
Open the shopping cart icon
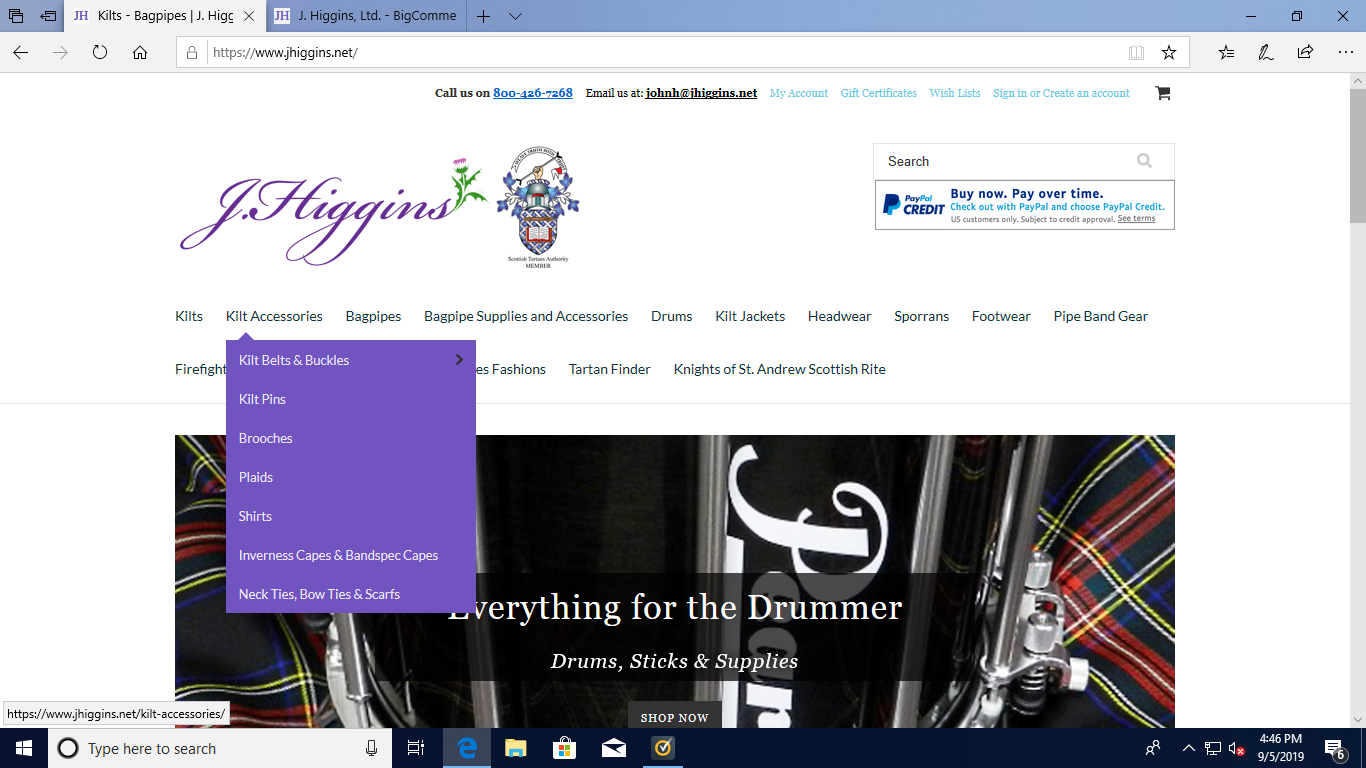[x=1162, y=93]
